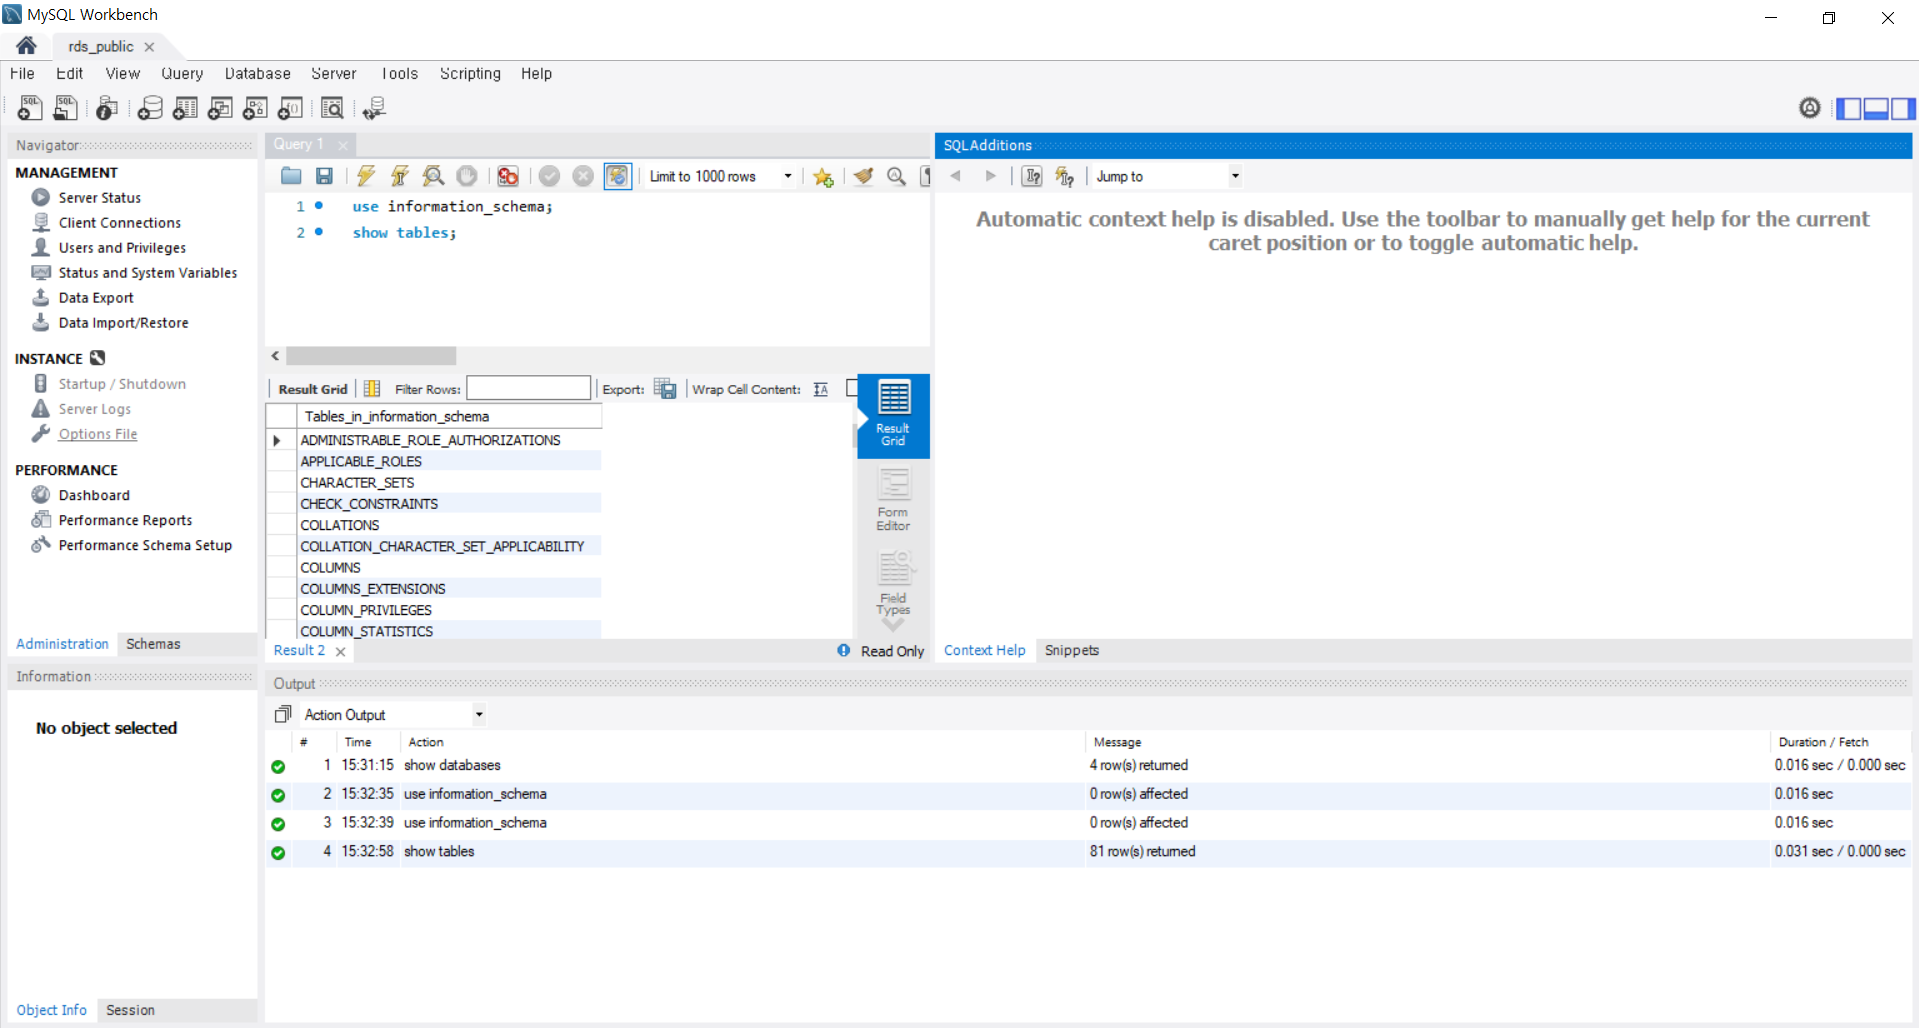The width and height of the screenshot is (1919, 1028).
Task: Export recordset to external file icon
Action: pos(665,389)
